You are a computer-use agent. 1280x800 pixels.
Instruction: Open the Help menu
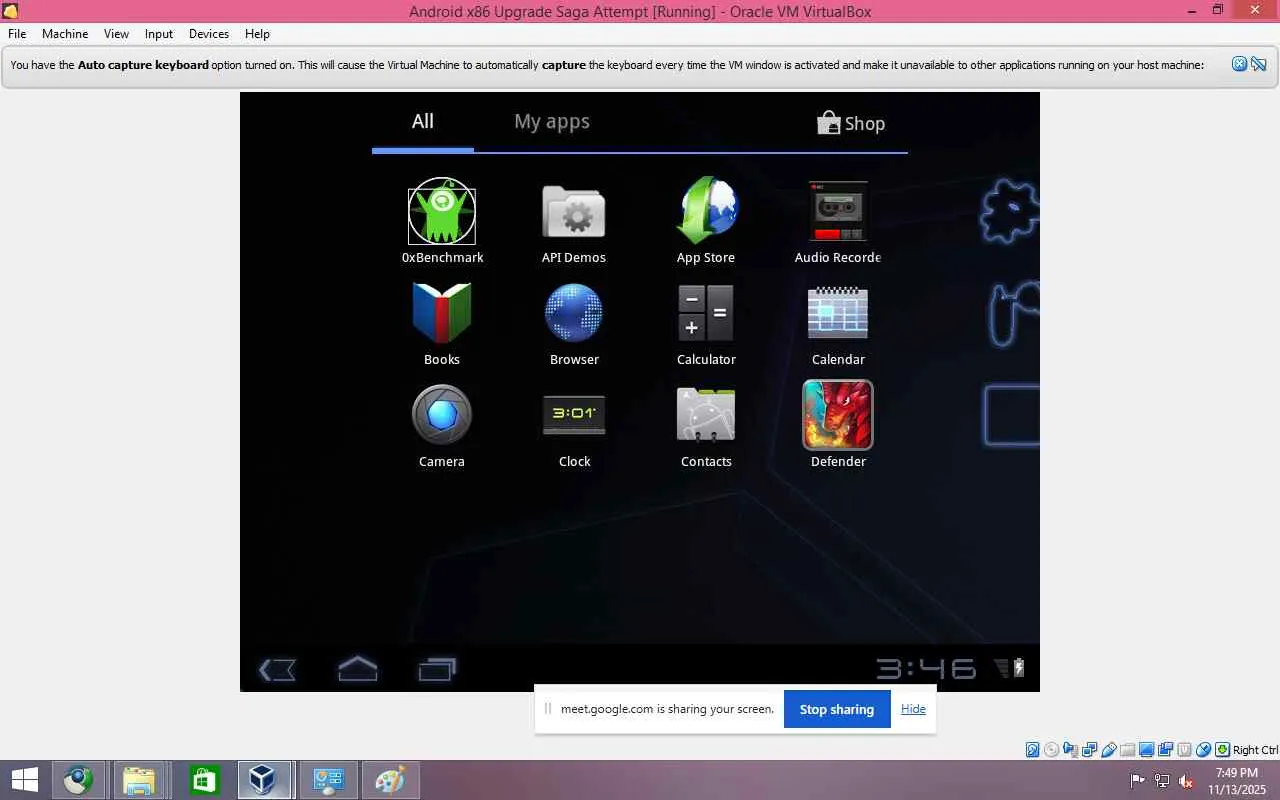click(x=257, y=33)
